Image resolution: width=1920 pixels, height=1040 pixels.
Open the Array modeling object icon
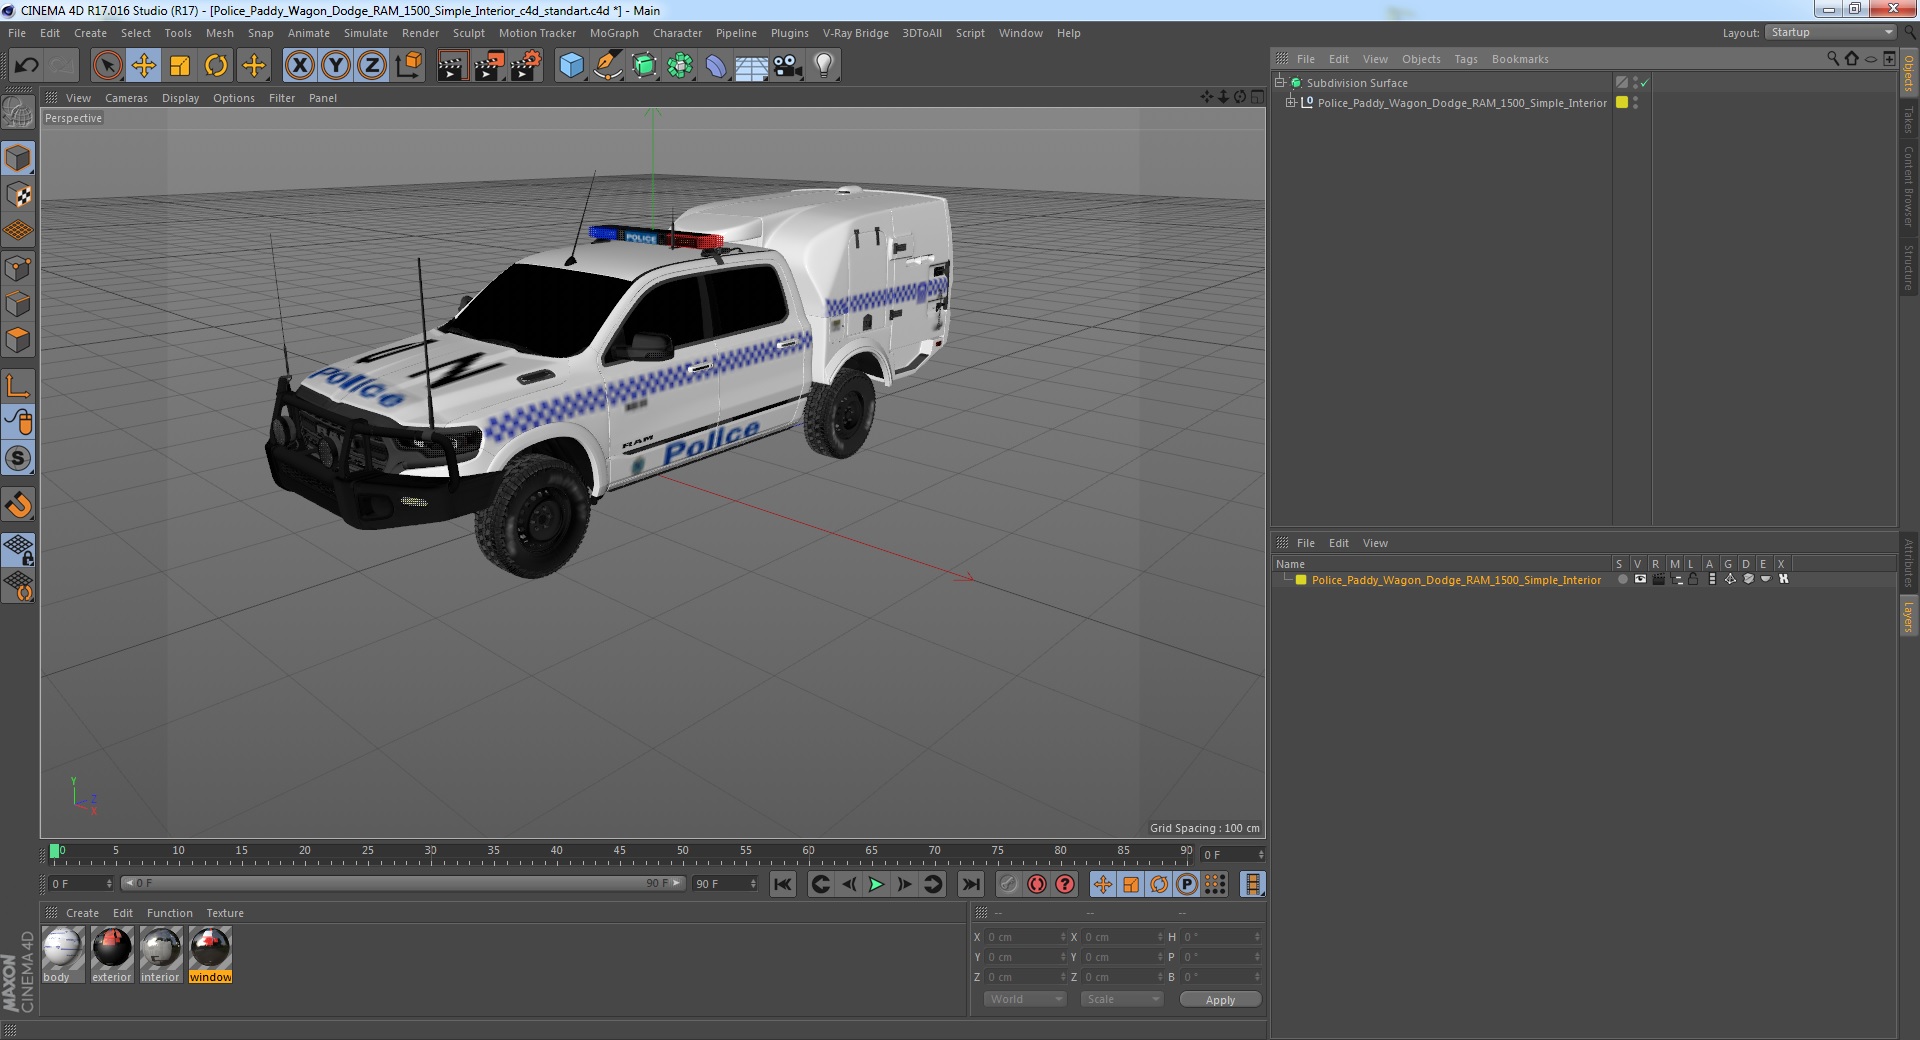(680, 66)
